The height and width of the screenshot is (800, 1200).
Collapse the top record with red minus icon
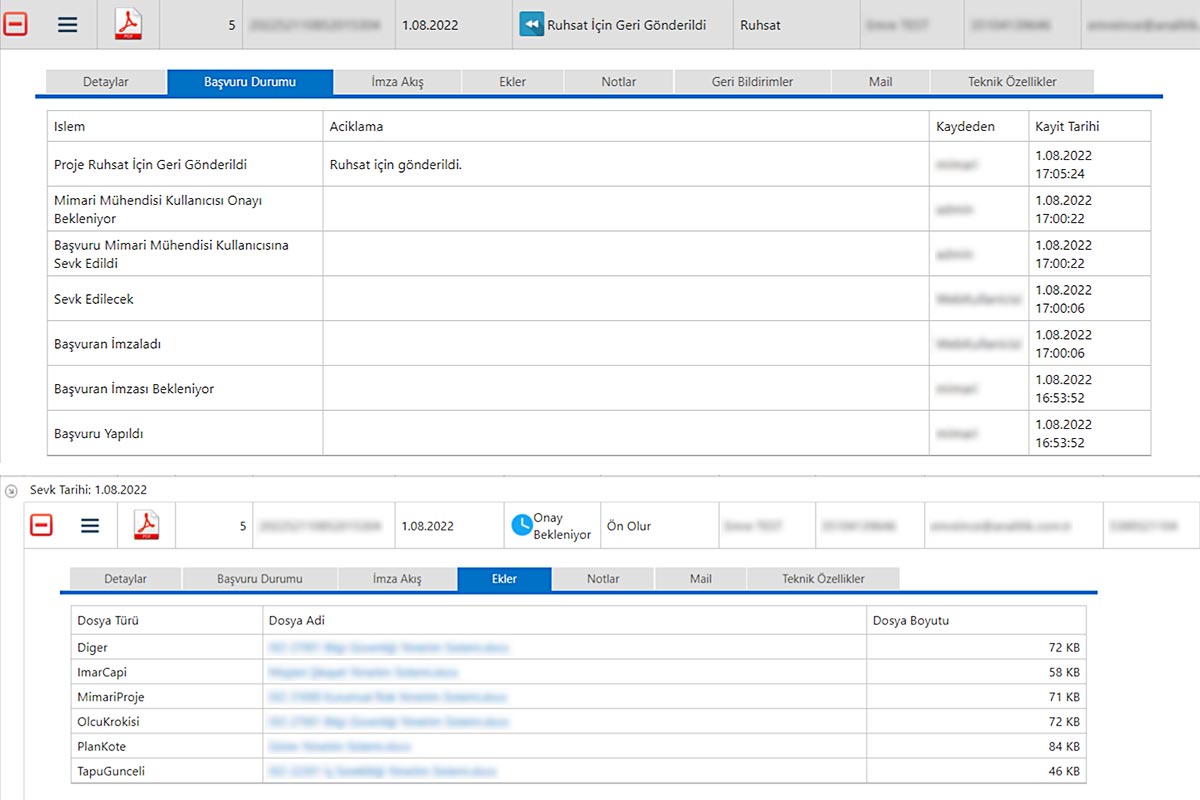16,24
